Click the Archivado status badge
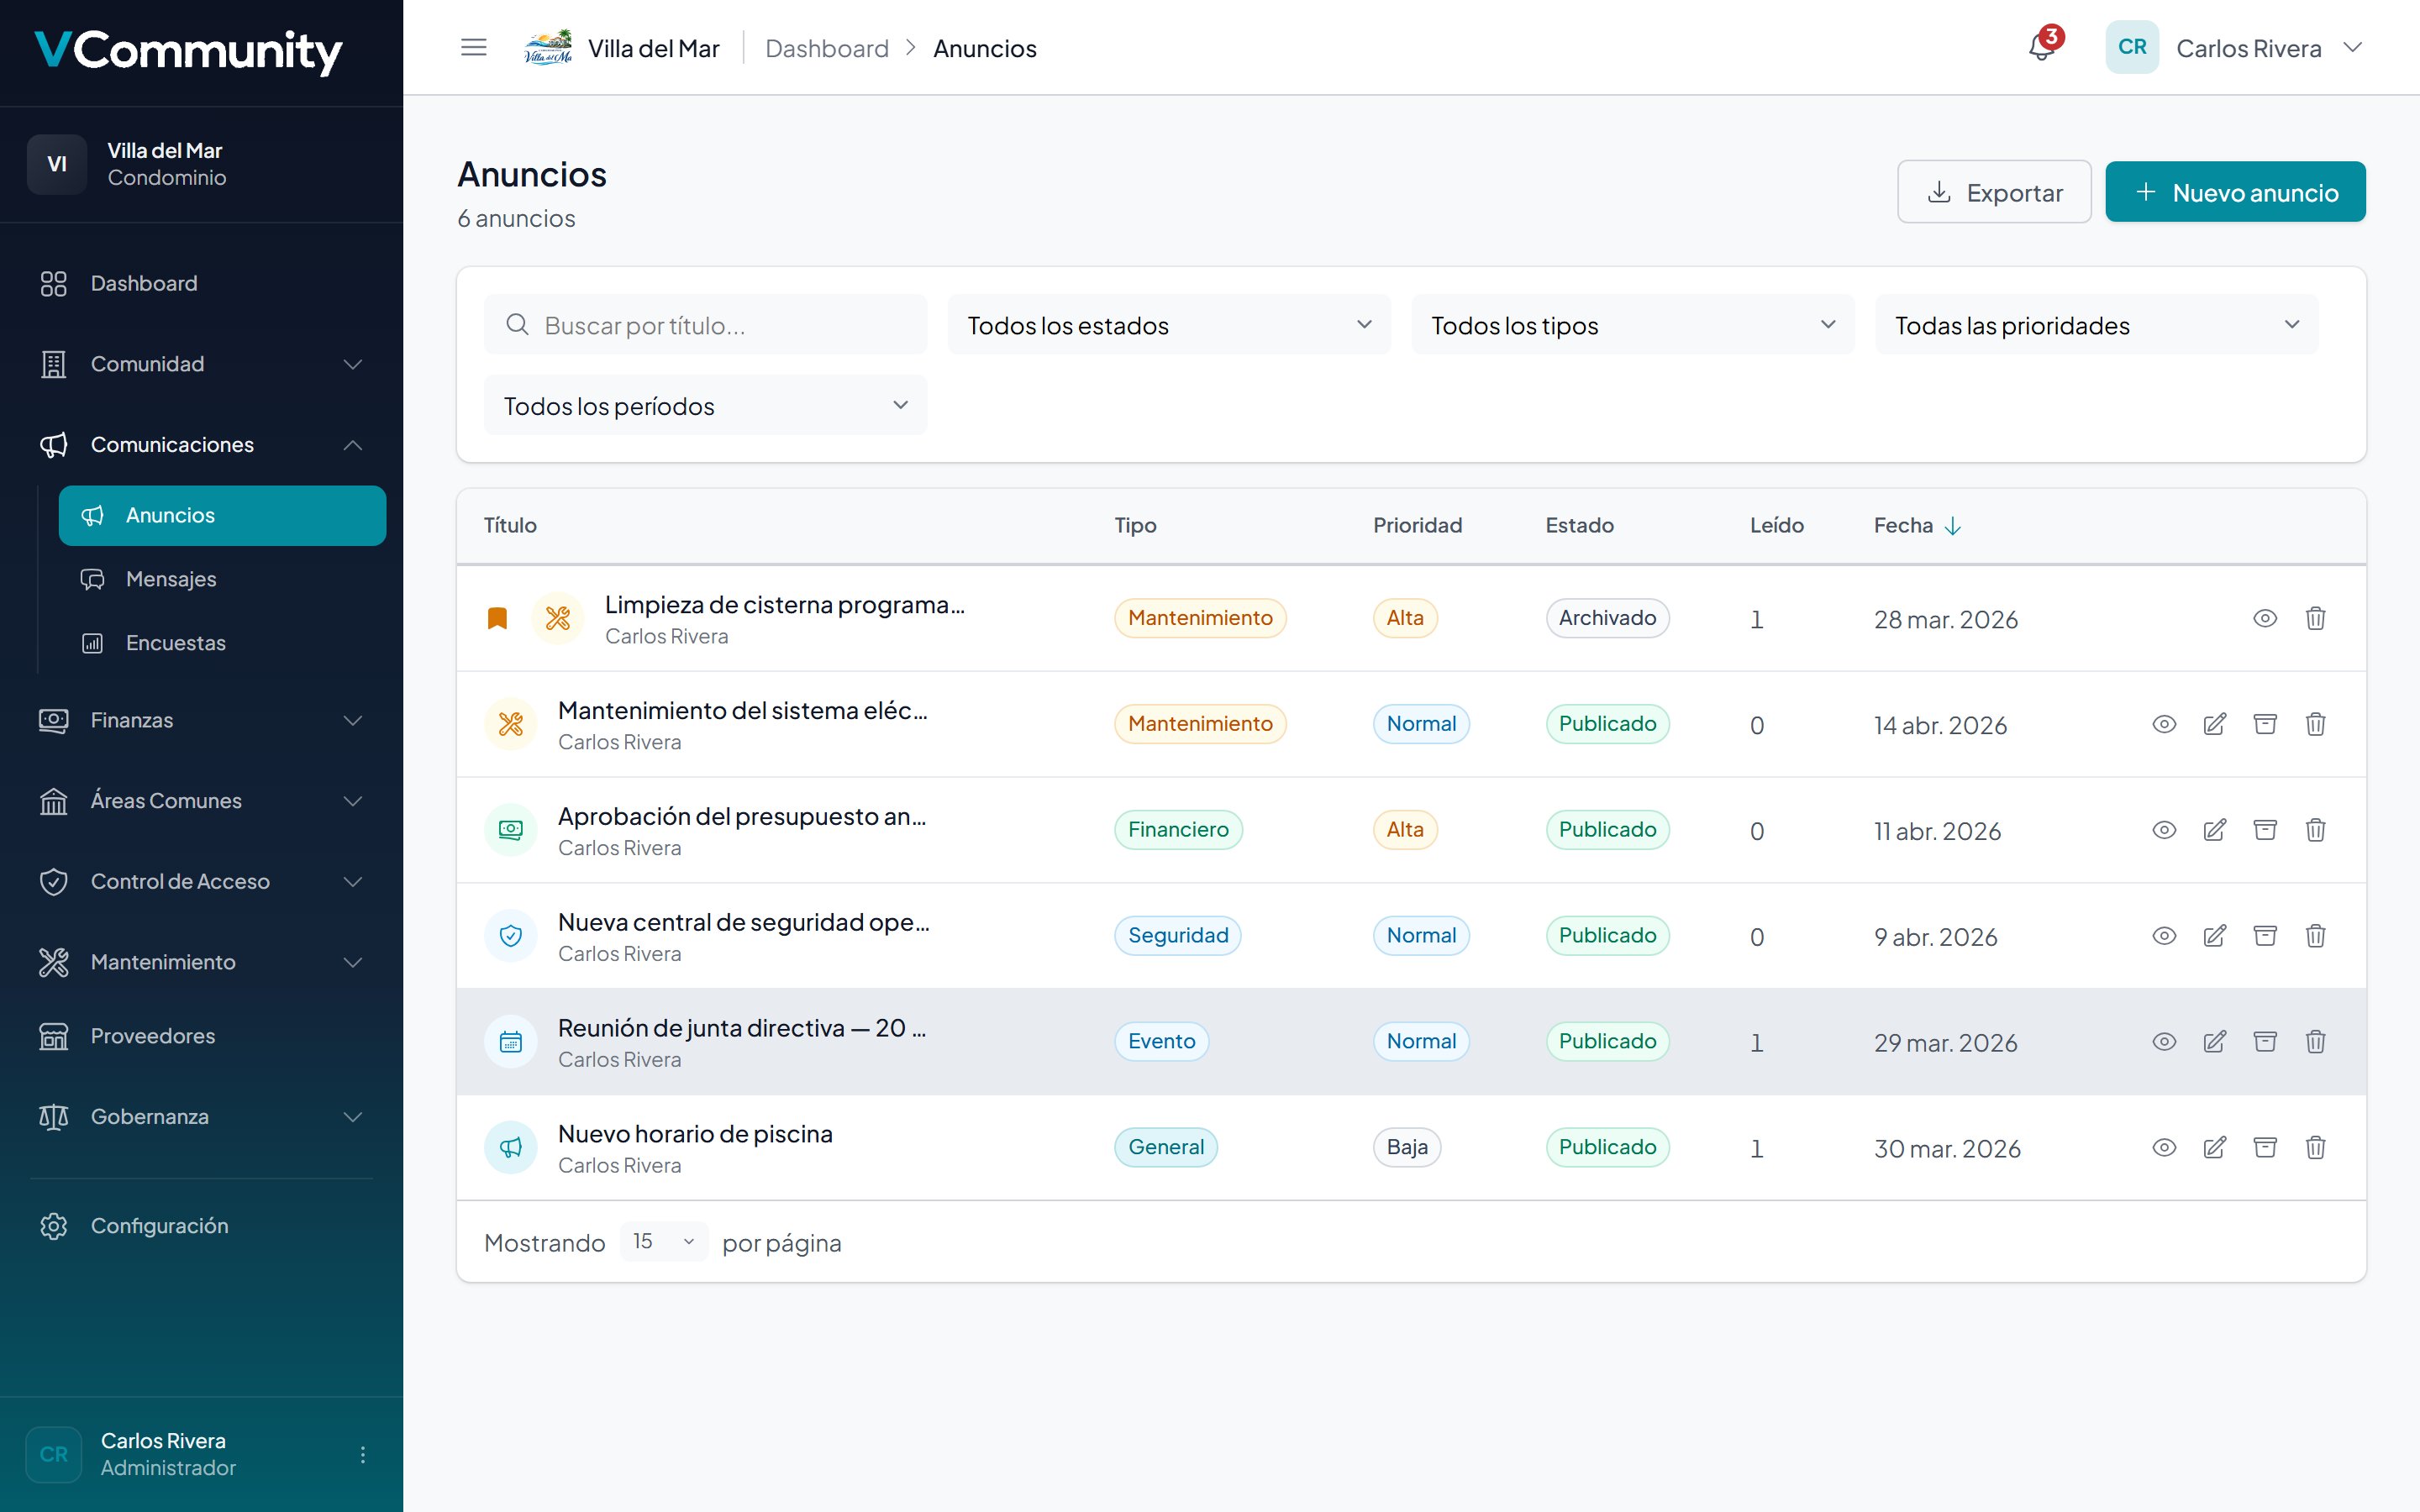This screenshot has height=1512, width=2420. [x=1607, y=618]
